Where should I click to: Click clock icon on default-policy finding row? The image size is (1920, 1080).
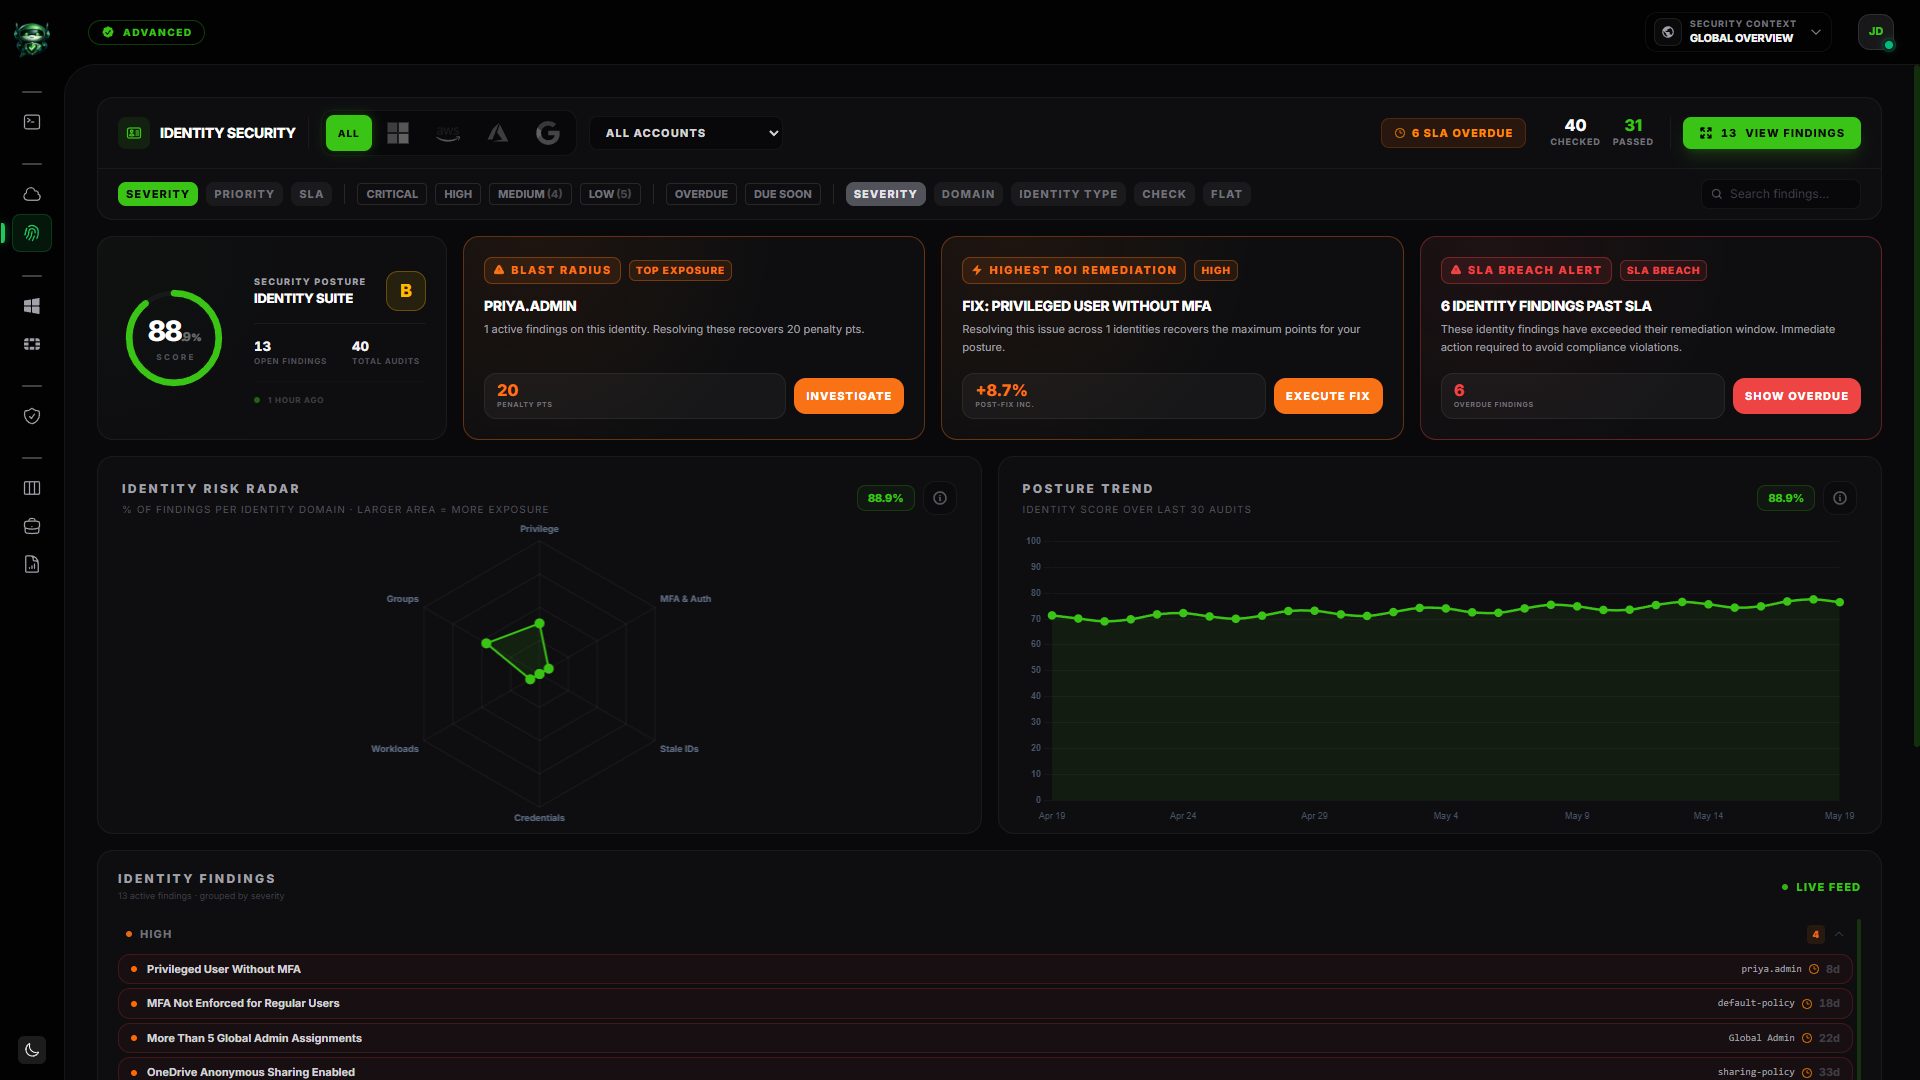click(1807, 1004)
